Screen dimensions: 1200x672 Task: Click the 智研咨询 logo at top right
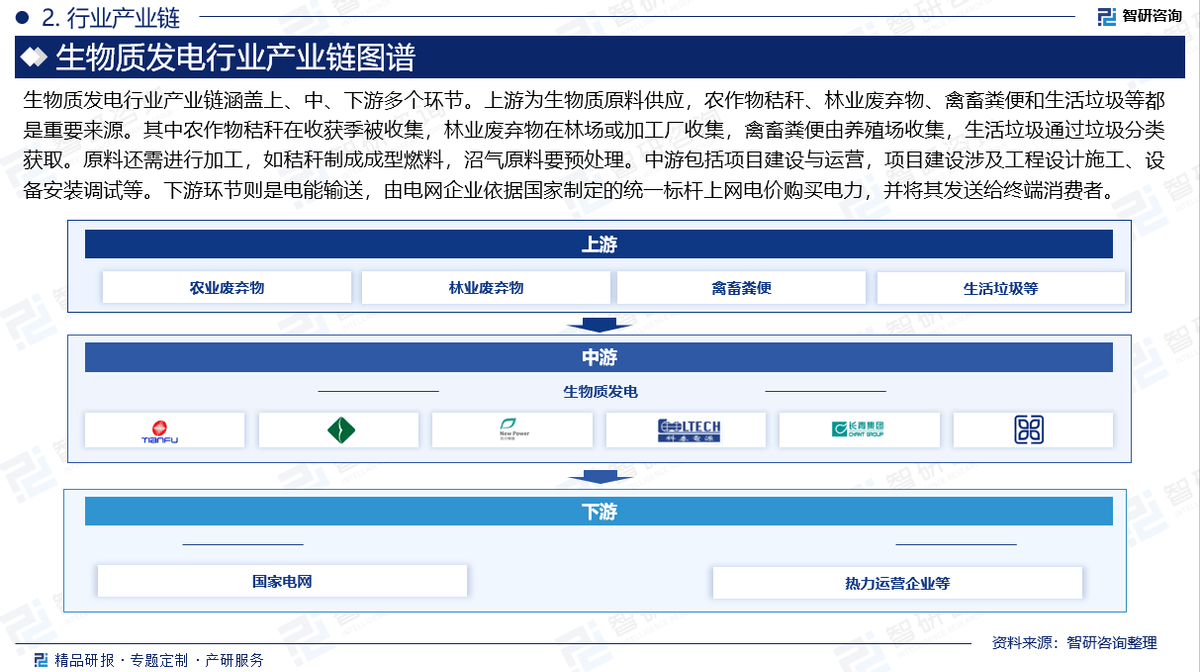pos(1139,15)
